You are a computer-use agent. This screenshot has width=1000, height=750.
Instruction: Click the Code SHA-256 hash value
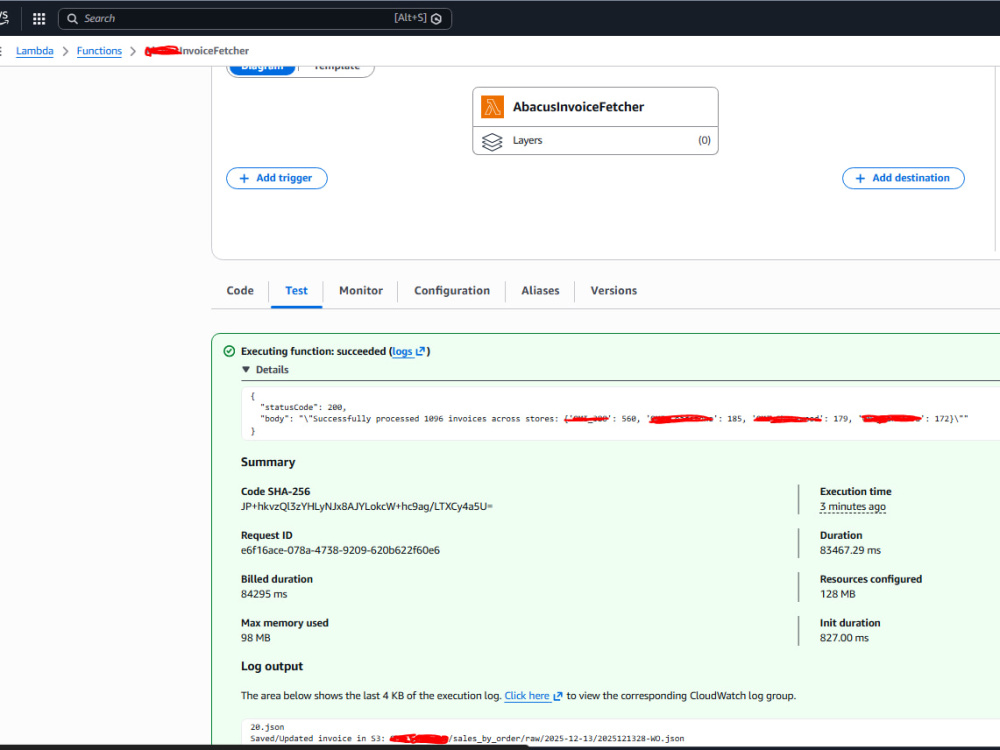click(367, 506)
